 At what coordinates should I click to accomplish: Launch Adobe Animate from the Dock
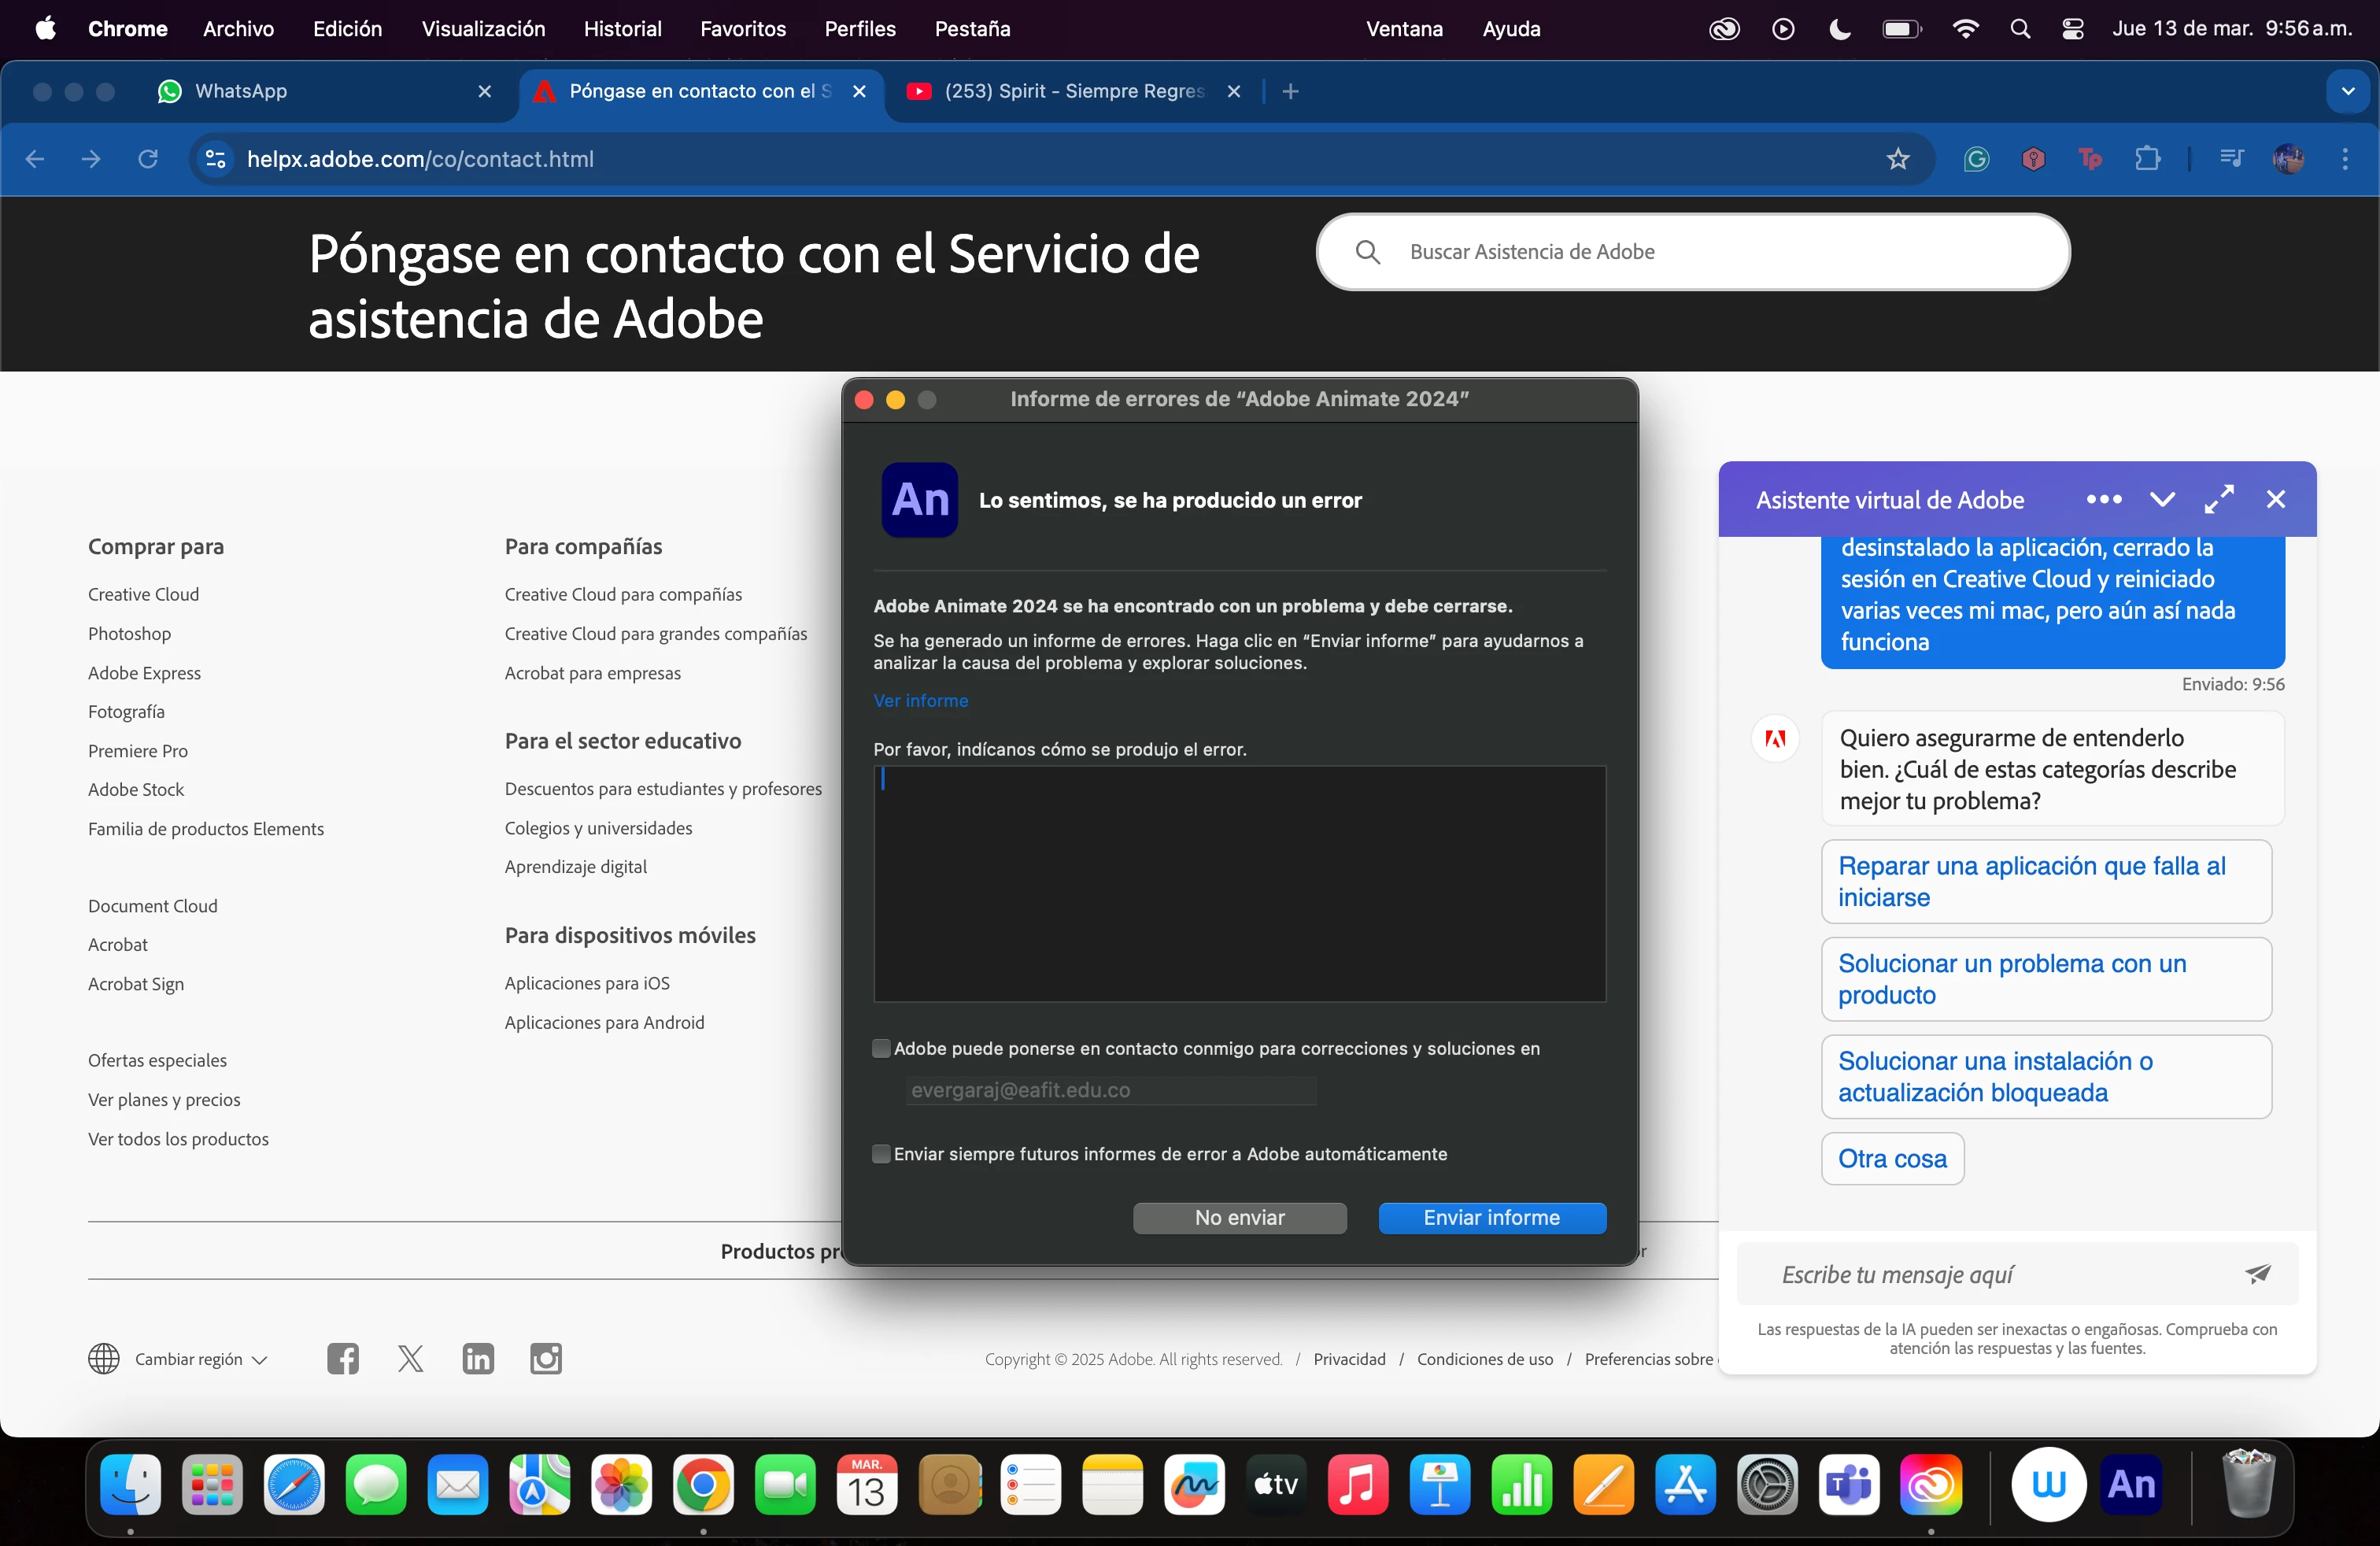(x=2130, y=1485)
